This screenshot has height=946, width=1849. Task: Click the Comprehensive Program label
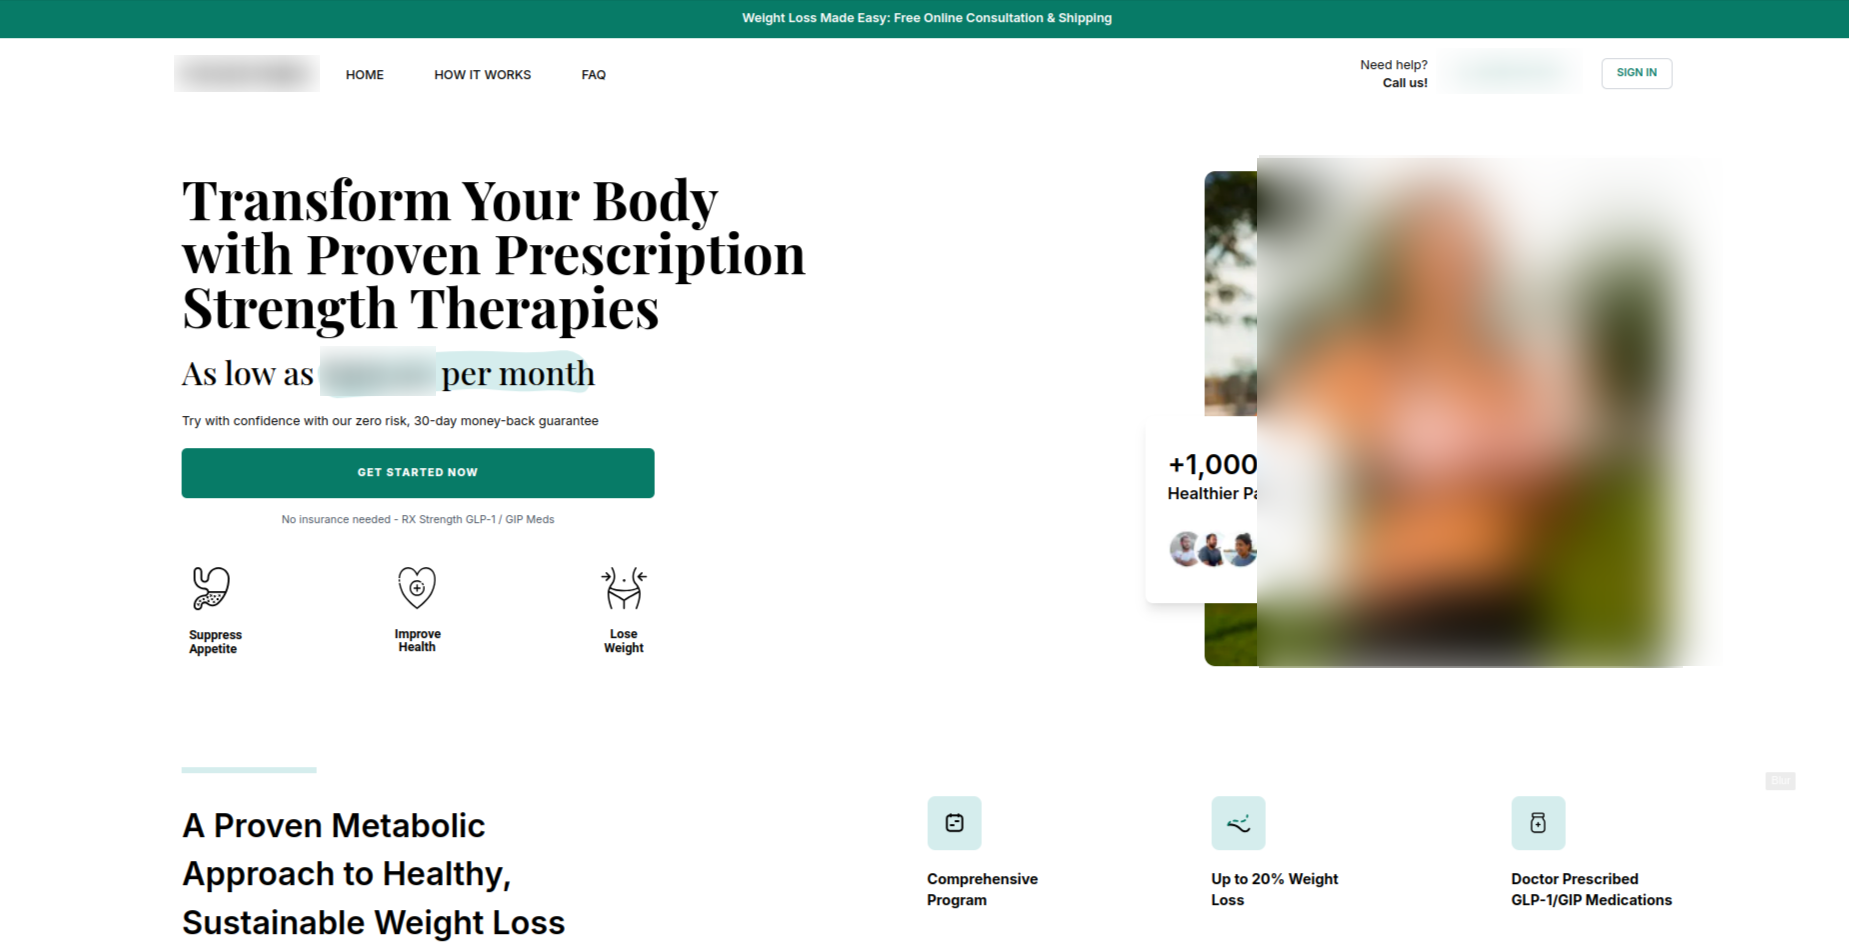click(982, 889)
